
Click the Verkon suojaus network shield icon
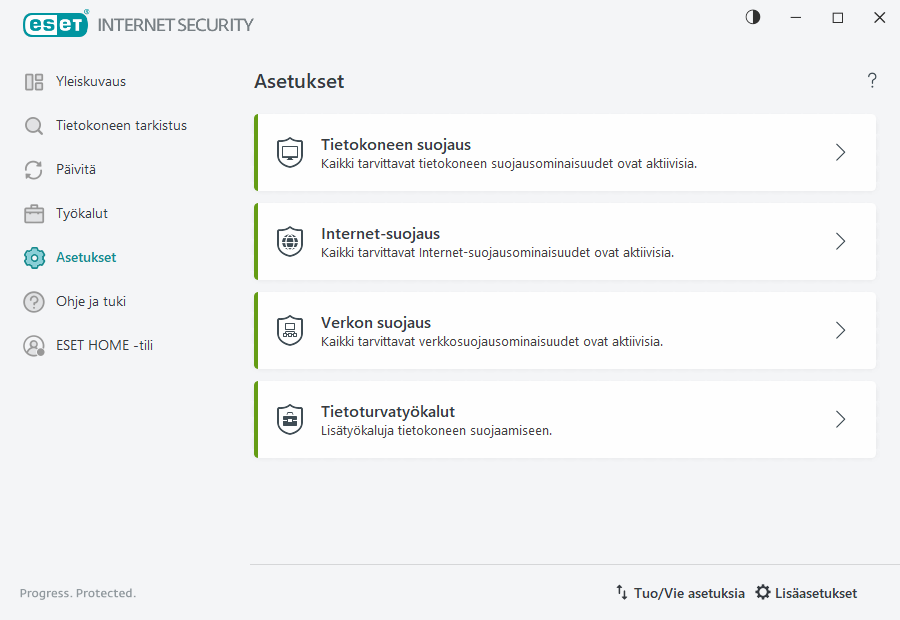289,330
